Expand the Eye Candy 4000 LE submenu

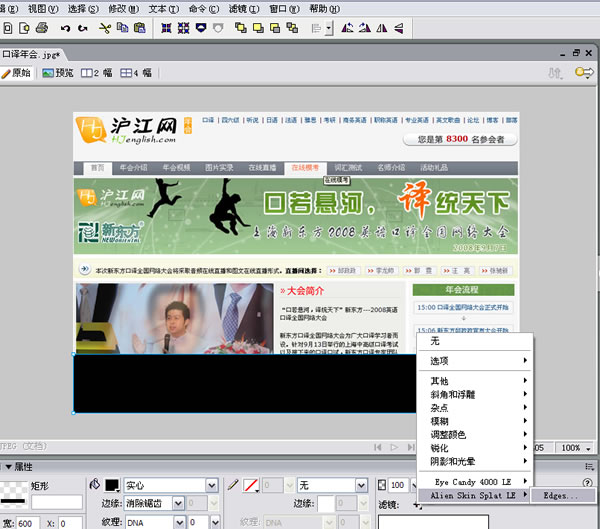pyautogui.click(x=474, y=482)
